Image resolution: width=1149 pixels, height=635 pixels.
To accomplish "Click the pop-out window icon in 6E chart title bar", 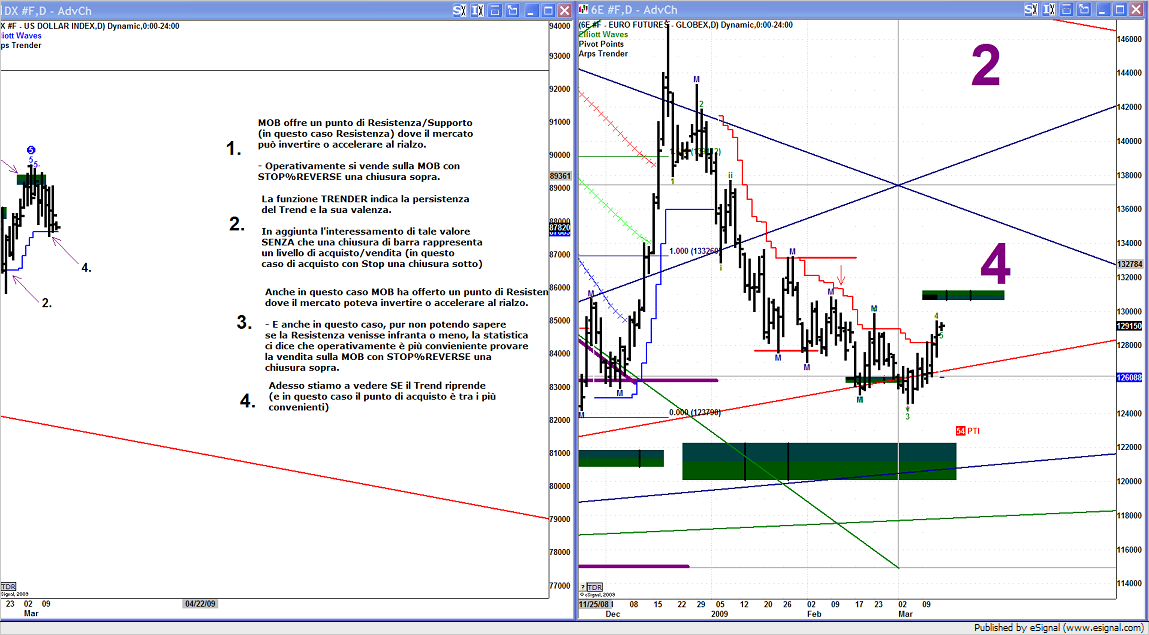I will (x=1084, y=9).
